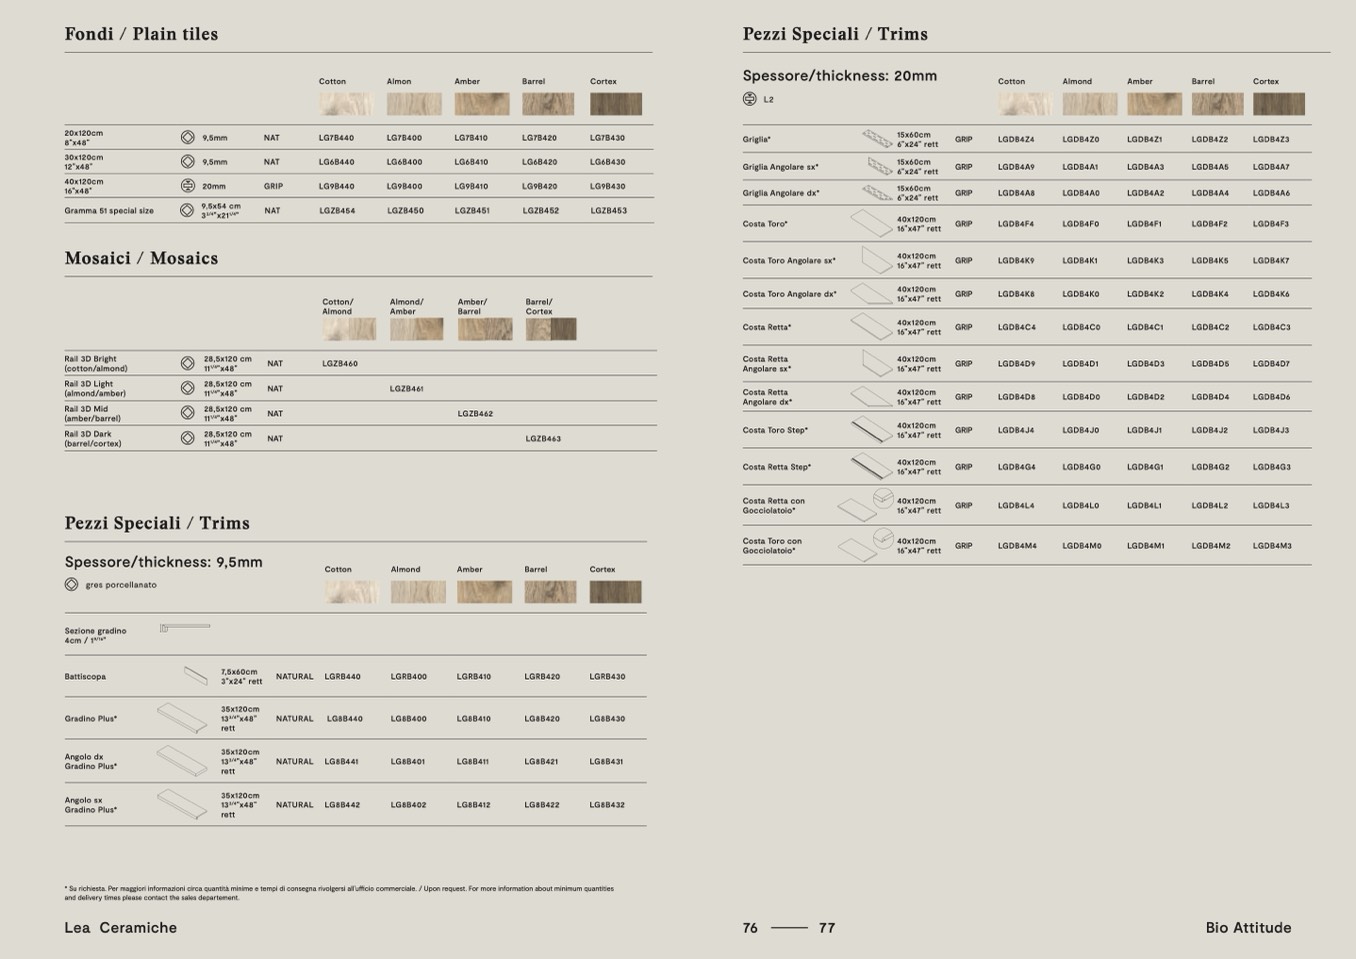Select the Cortex swatch in Plain tiles
This screenshot has height=959, width=1356.
coord(615,104)
